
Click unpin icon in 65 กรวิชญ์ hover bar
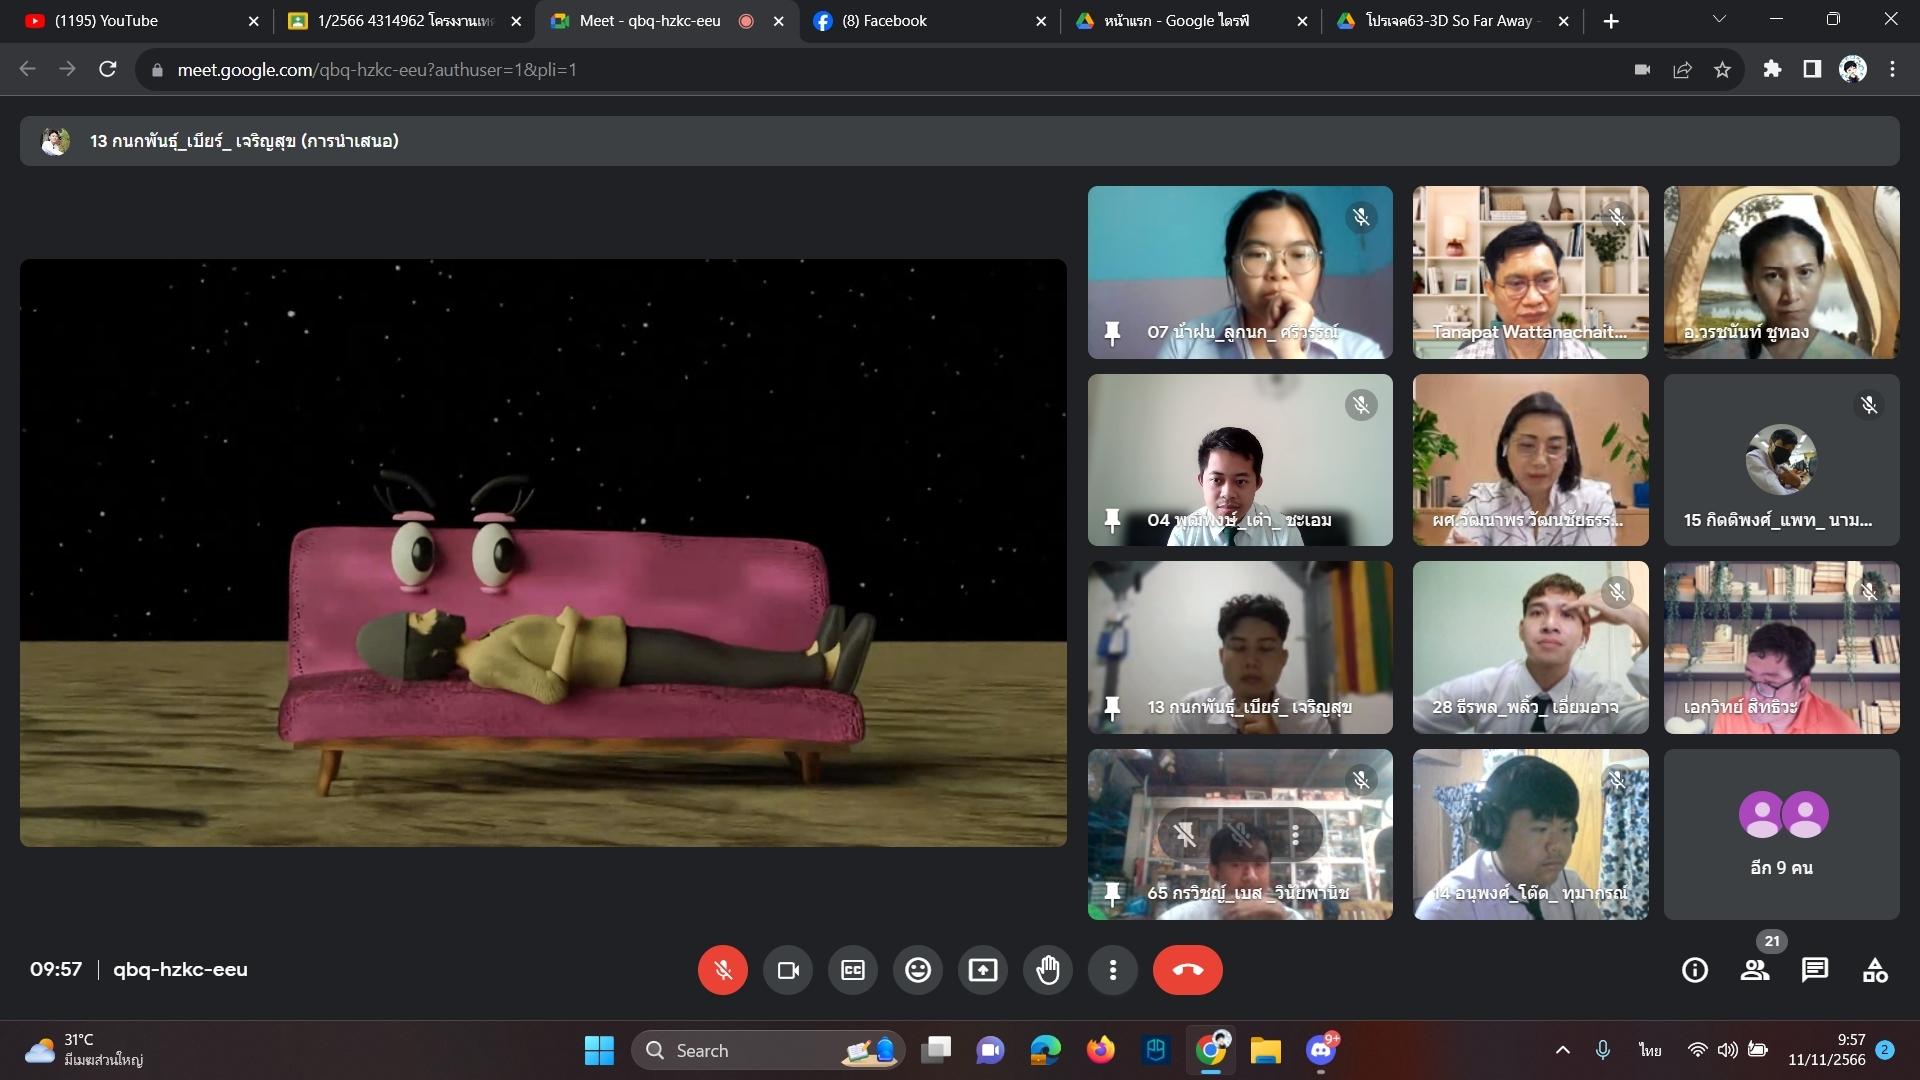coord(1185,834)
